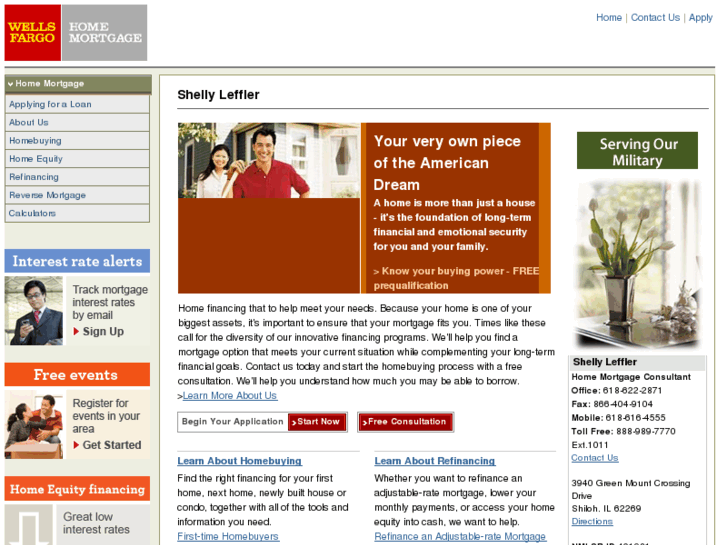727x545 pixels.
Task: Click the Apply link at top right
Action: point(701,18)
